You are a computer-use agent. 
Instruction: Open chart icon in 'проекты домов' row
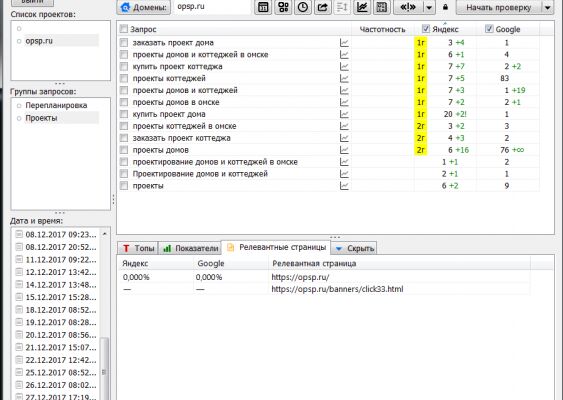344,150
